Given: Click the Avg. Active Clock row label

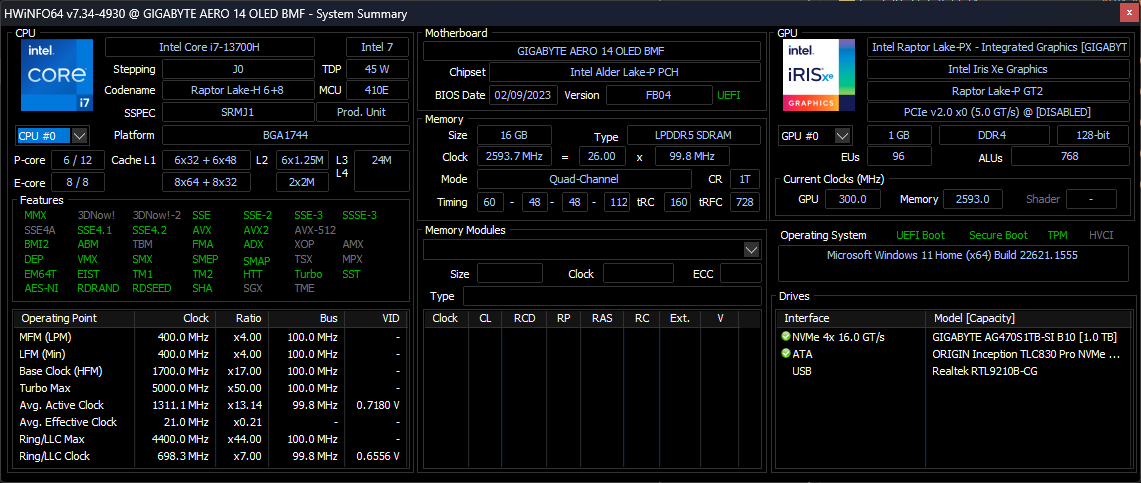Looking at the screenshot, I should [x=61, y=405].
